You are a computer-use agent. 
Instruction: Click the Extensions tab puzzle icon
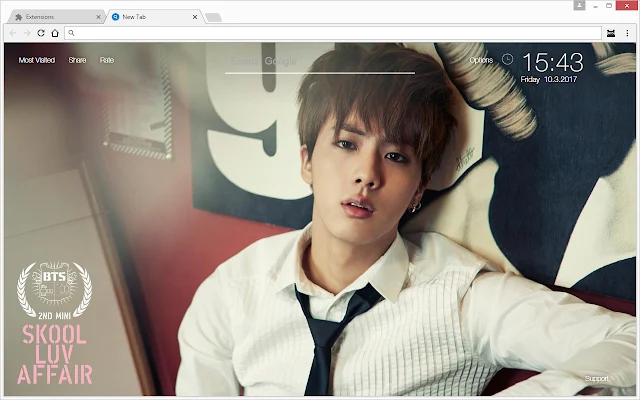[18, 17]
